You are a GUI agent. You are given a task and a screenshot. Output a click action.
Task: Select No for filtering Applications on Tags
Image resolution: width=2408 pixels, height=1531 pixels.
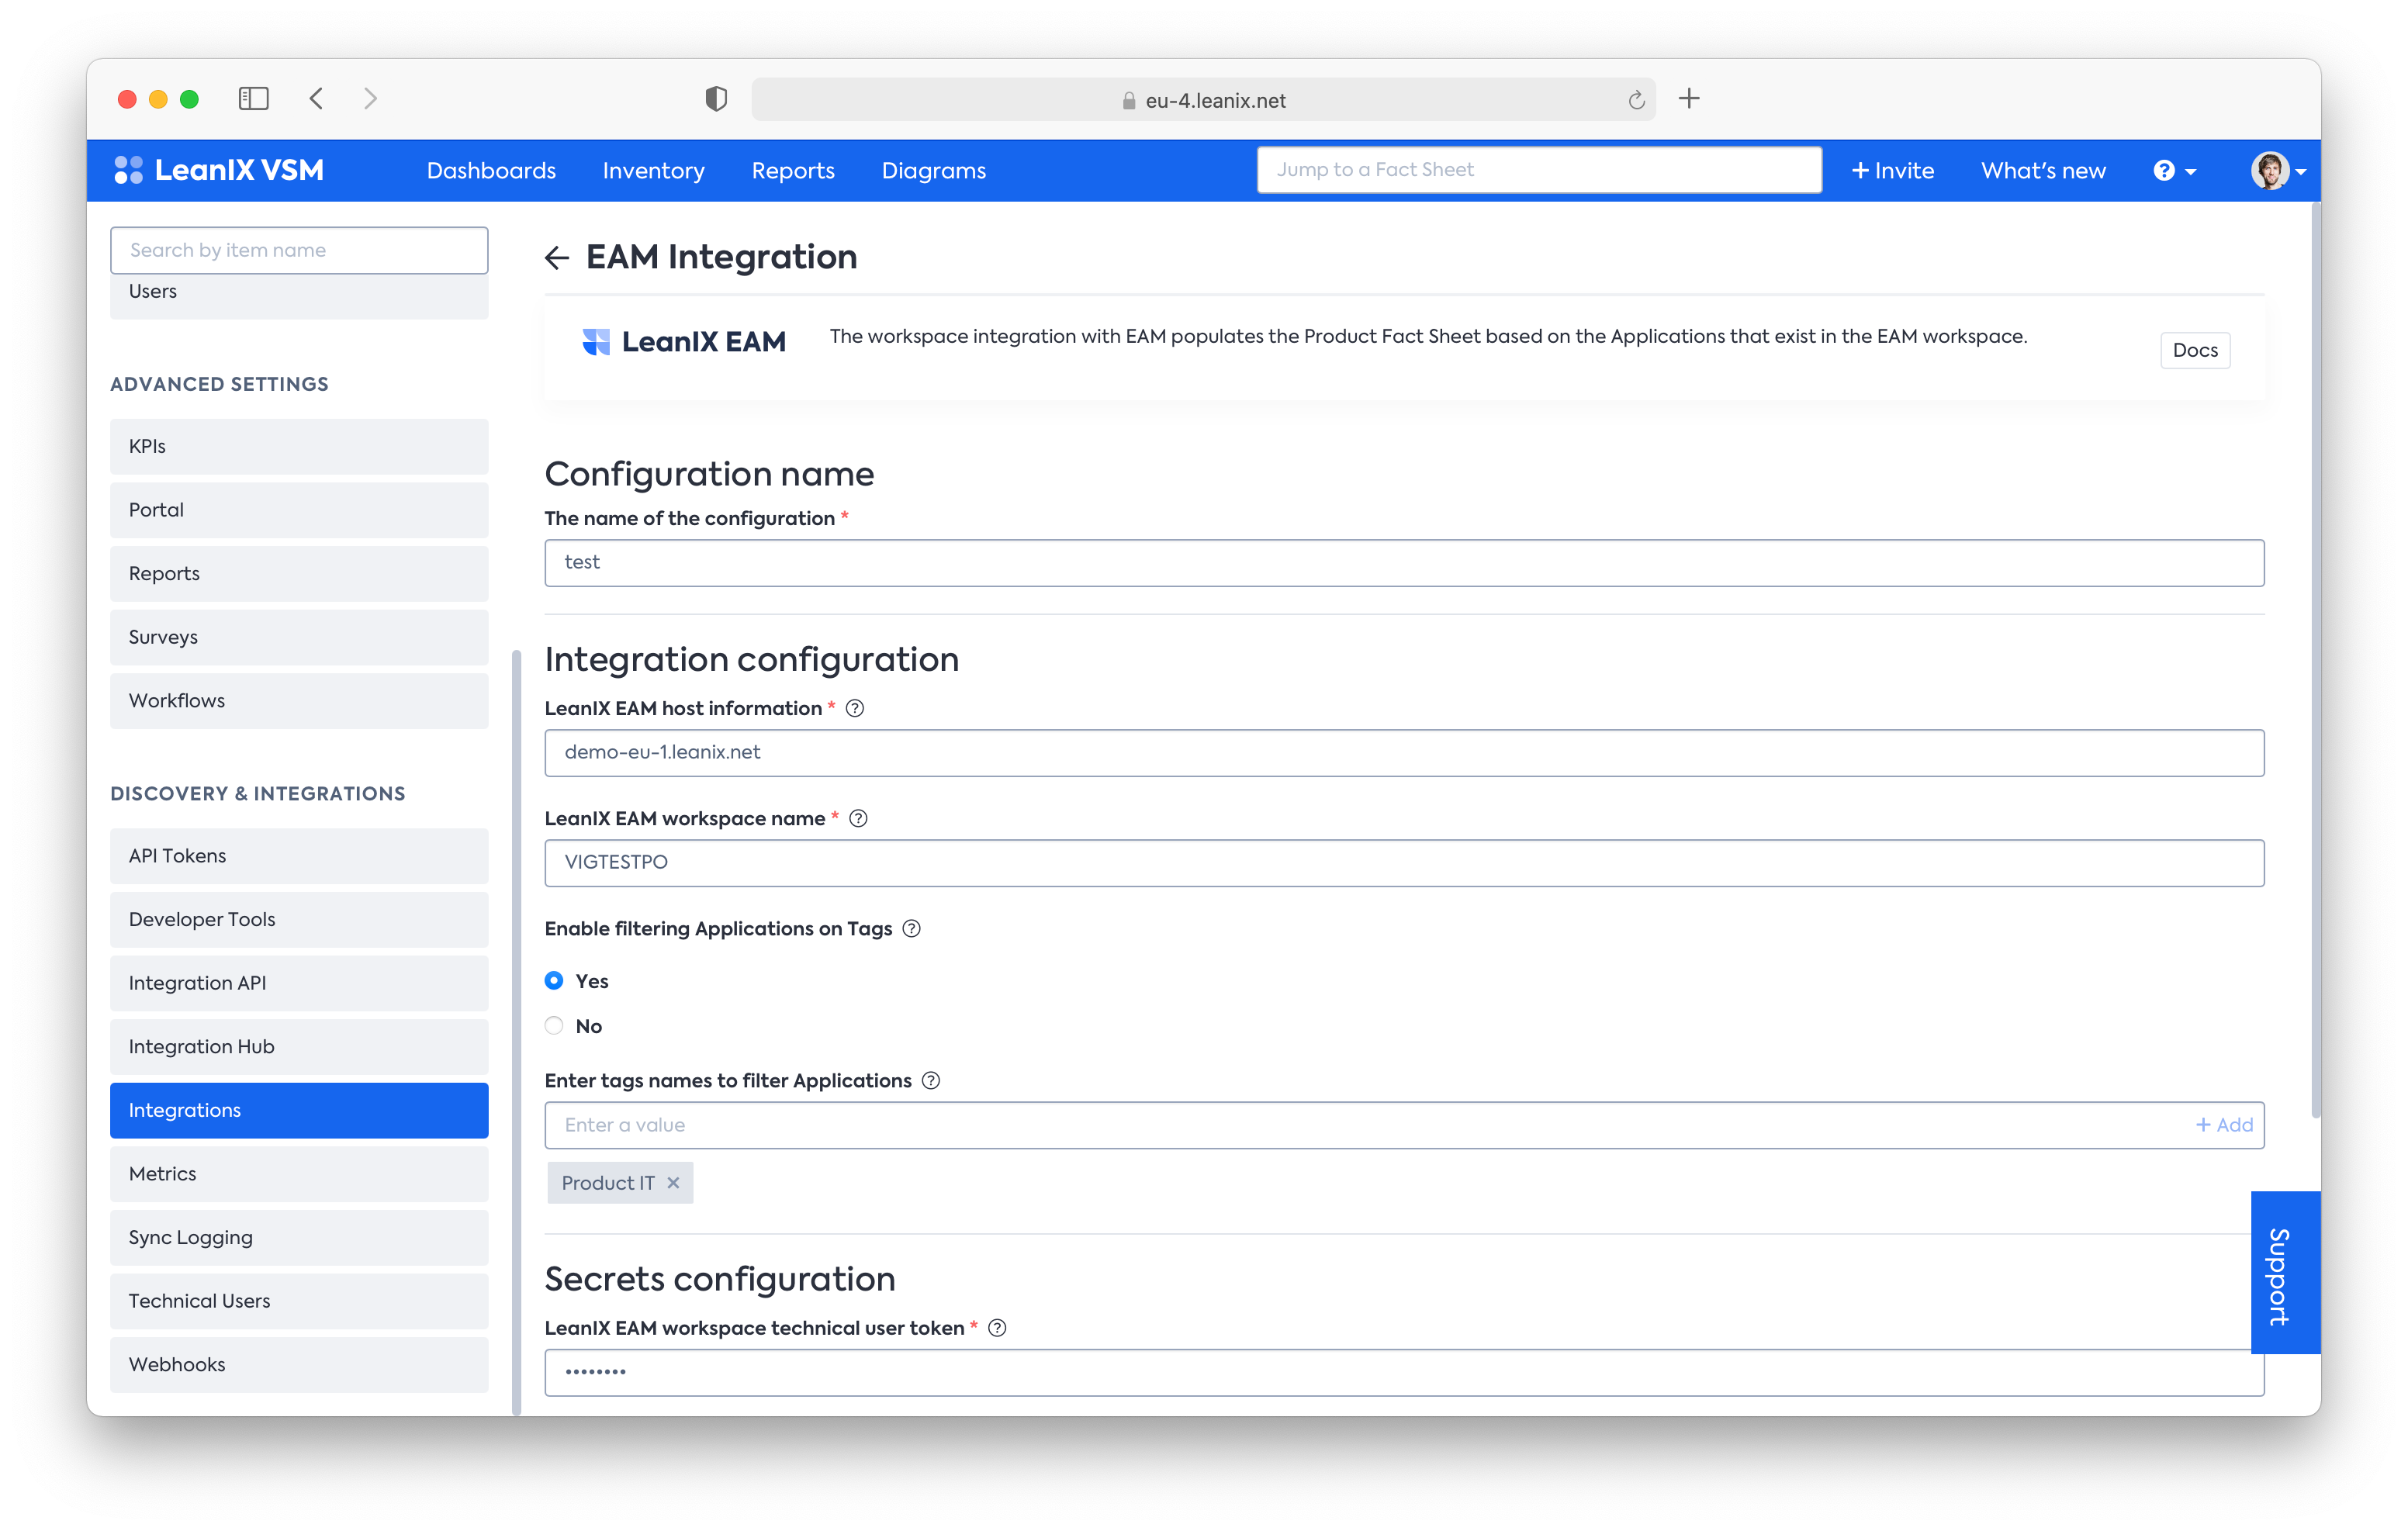tap(554, 1025)
